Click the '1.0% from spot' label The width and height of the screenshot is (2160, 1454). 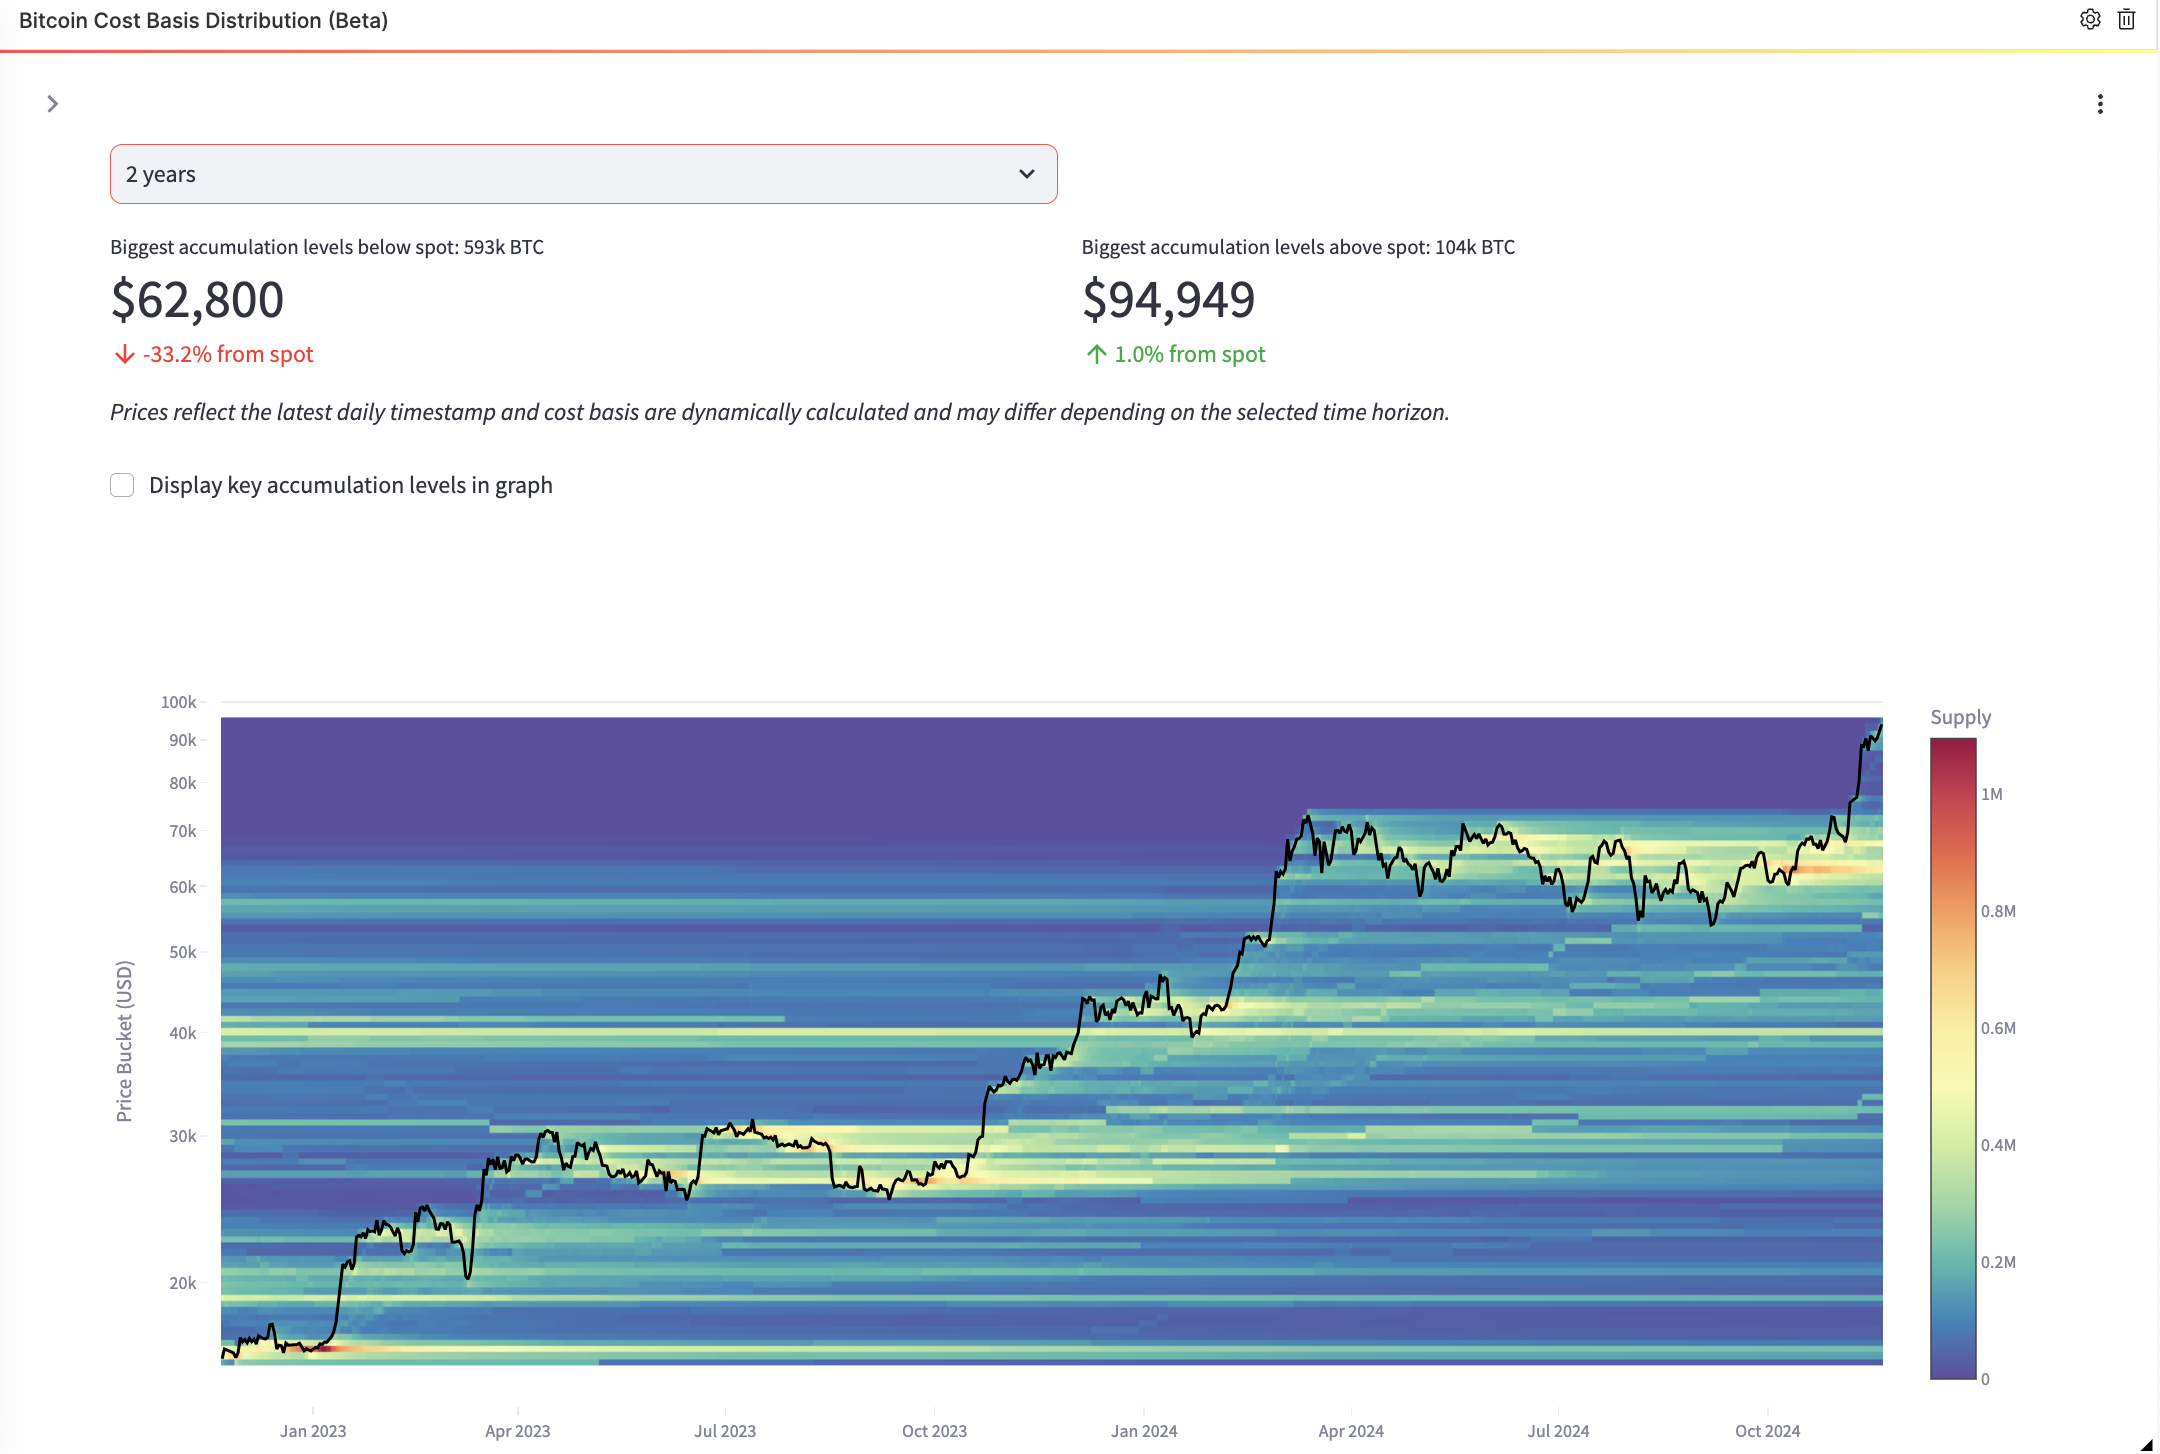1189,354
